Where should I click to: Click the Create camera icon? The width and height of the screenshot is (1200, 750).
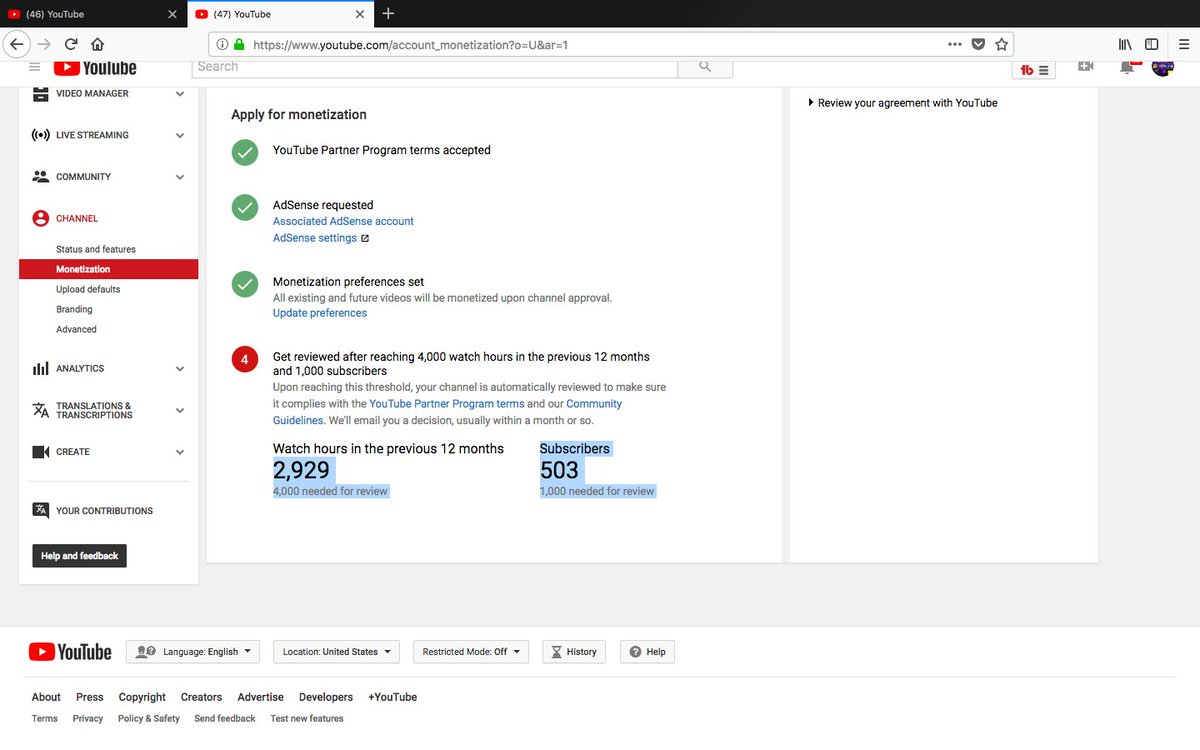40,452
